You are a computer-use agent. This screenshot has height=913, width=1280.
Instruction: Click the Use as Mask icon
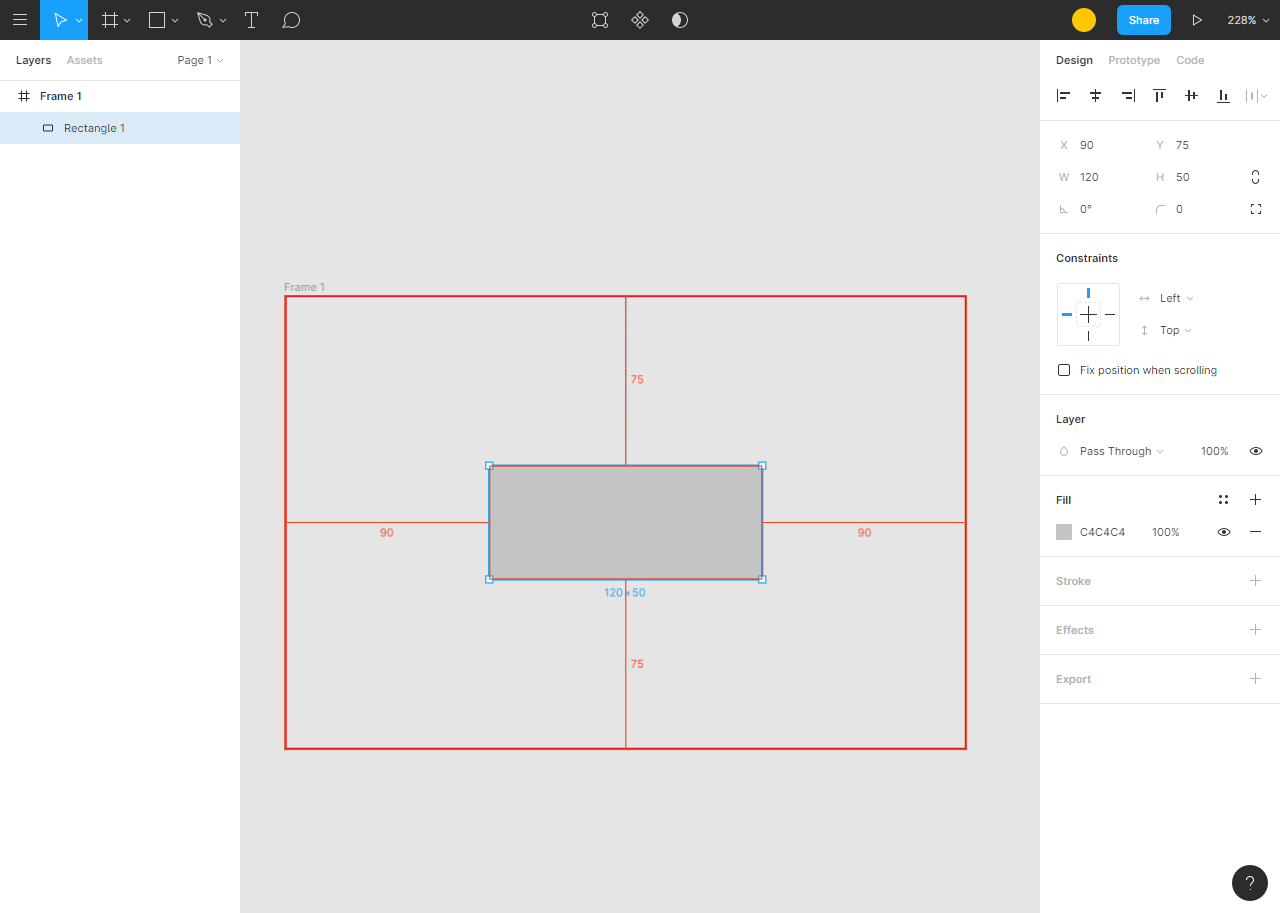(680, 20)
